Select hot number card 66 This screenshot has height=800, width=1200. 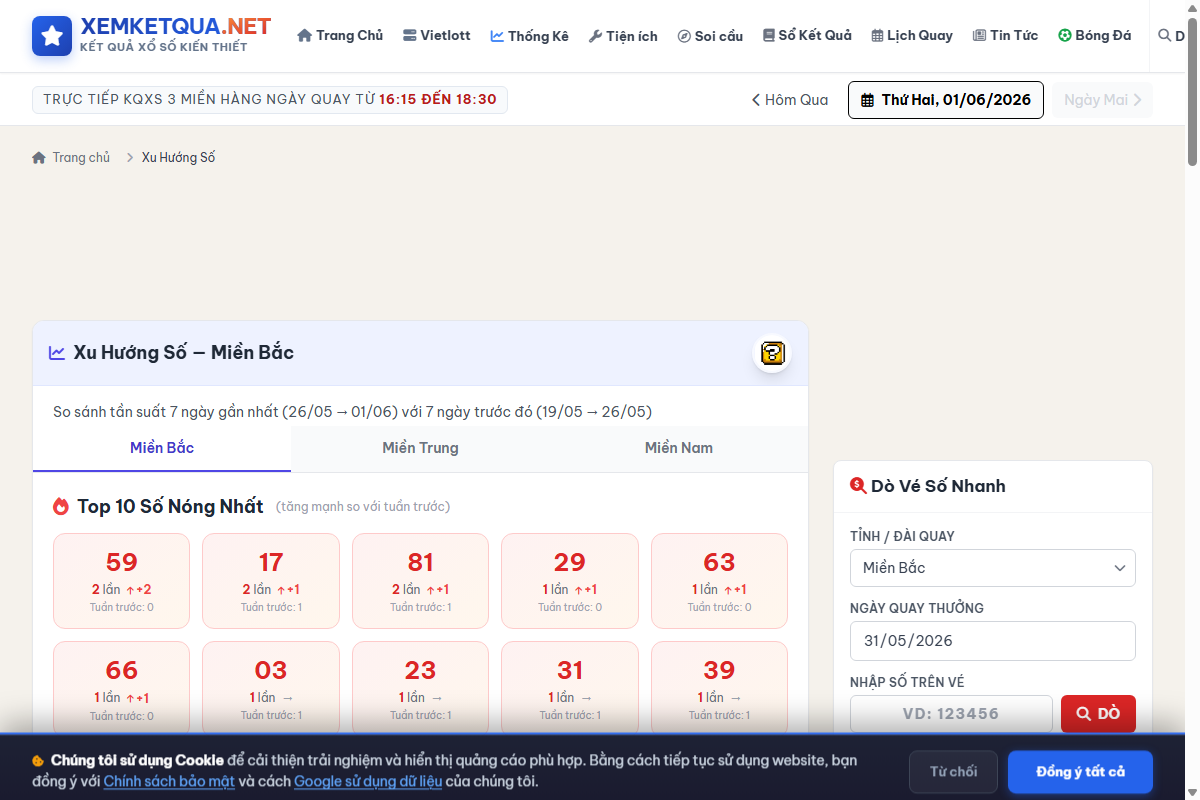tap(121, 688)
